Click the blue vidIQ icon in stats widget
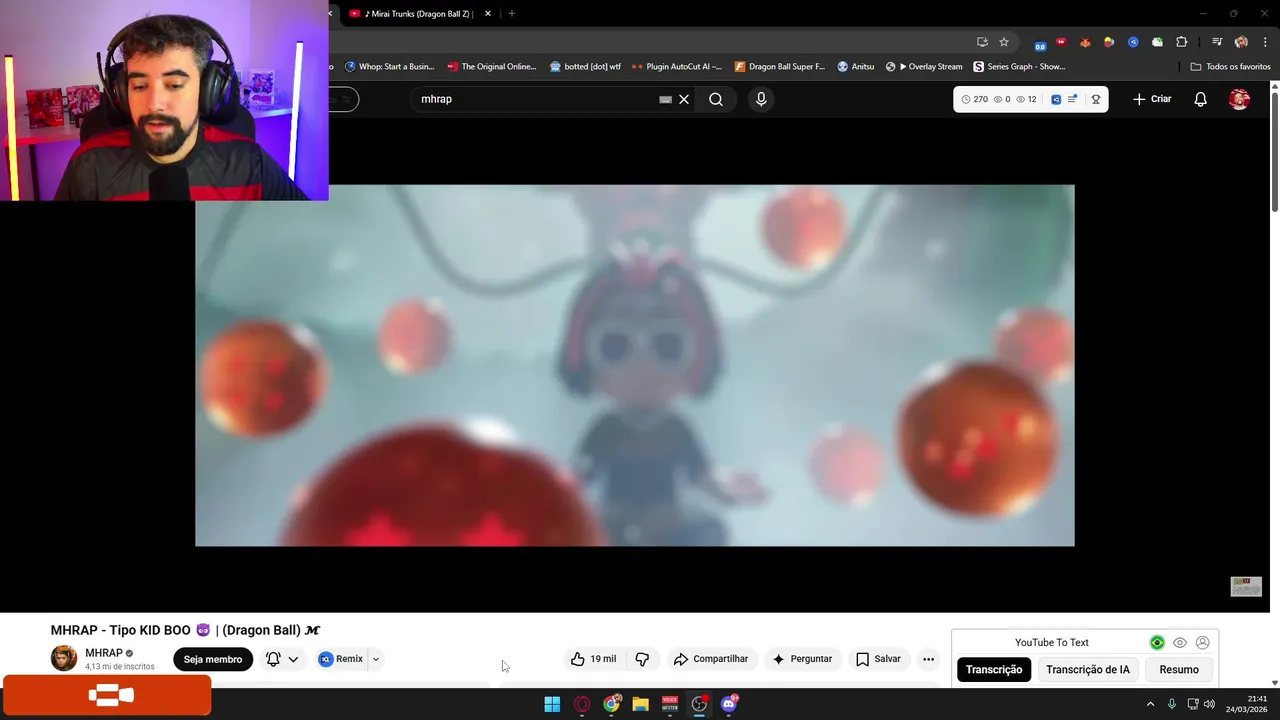 [1056, 99]
